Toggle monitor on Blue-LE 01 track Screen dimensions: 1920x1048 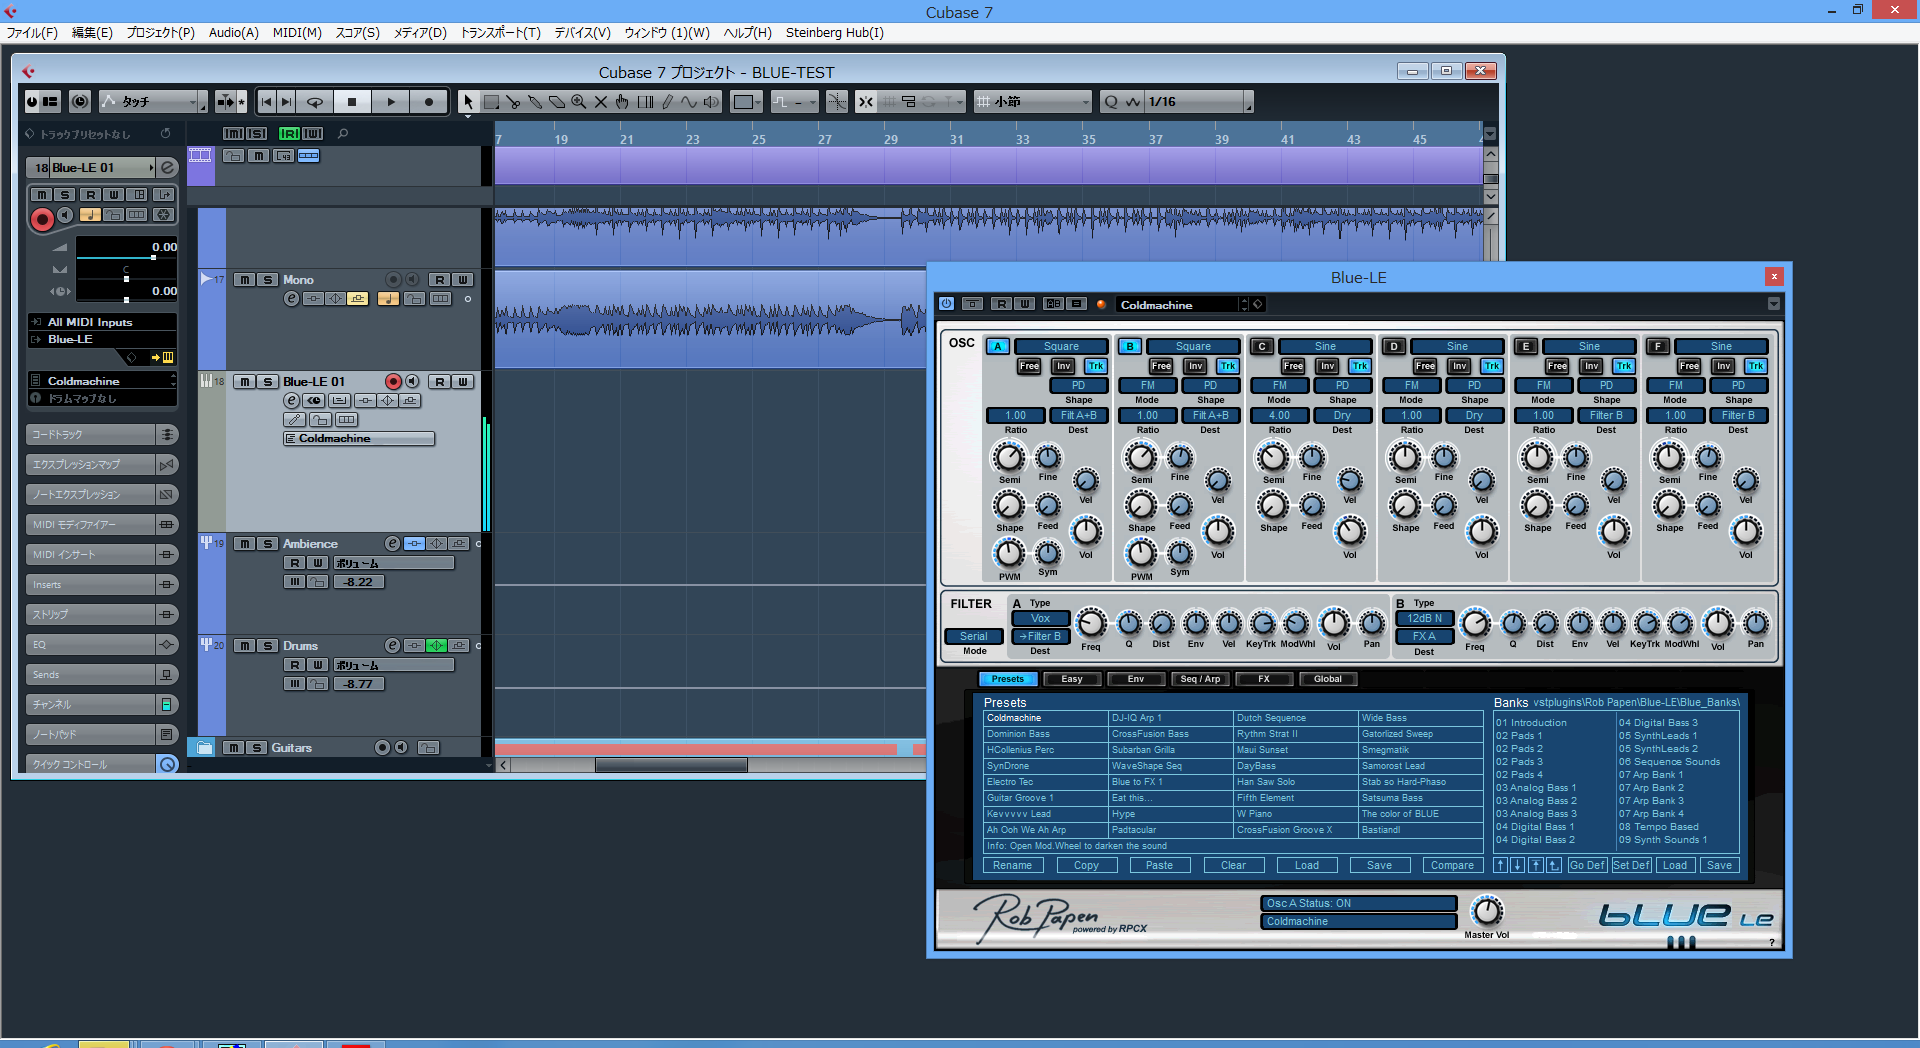pos(412,382)
